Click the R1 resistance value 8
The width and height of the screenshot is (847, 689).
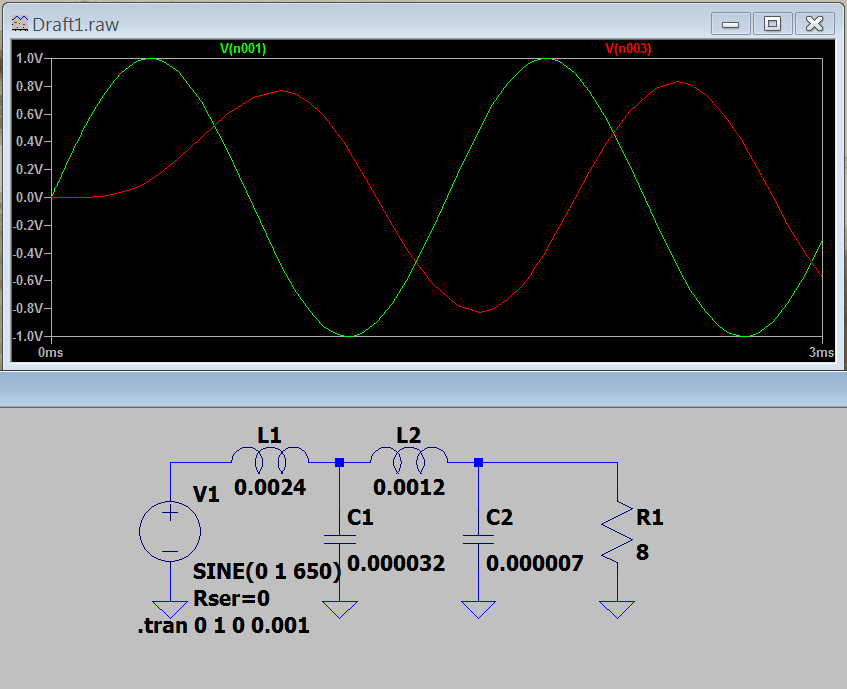[642, 552]
